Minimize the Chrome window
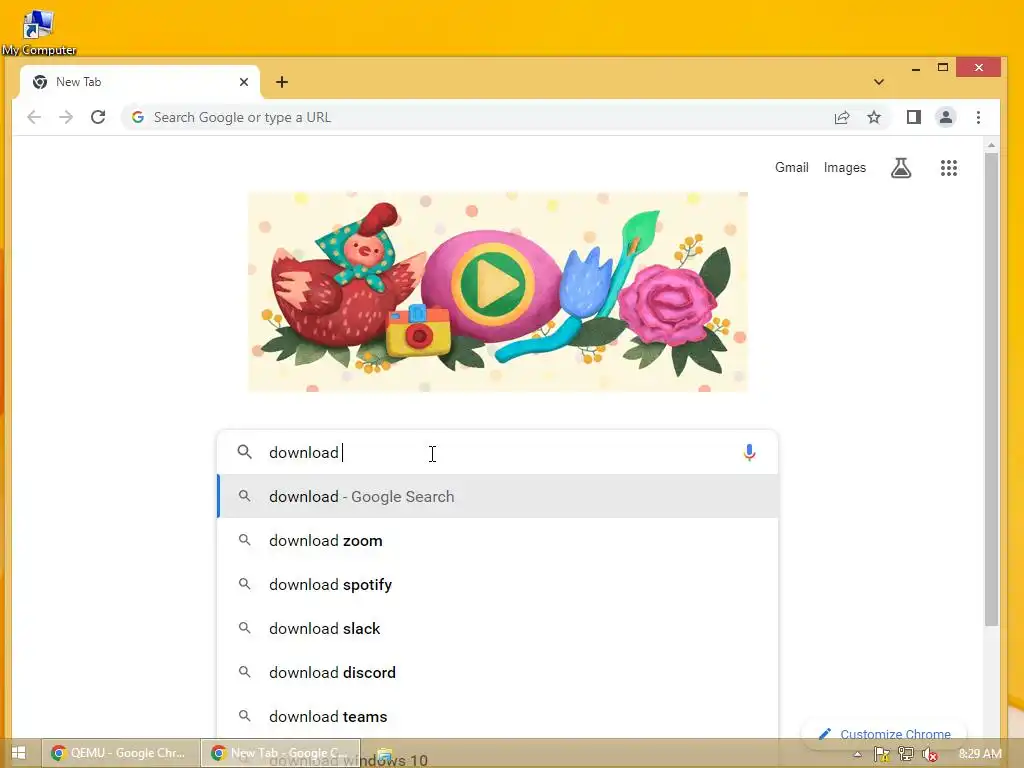This screenshot has height=768, width=1024. tap(916, 68)
